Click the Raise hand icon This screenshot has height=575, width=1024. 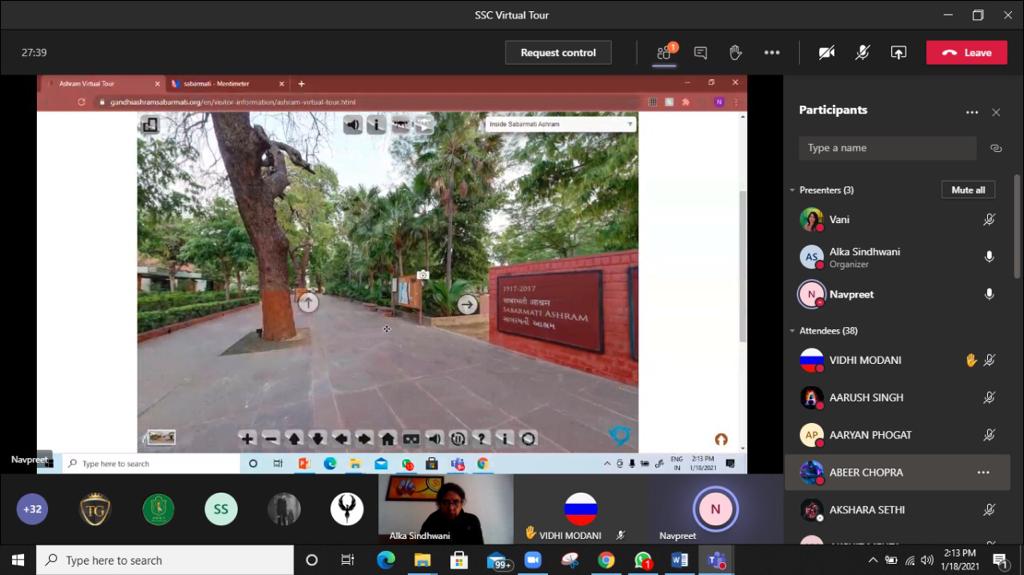click(735, 52)
